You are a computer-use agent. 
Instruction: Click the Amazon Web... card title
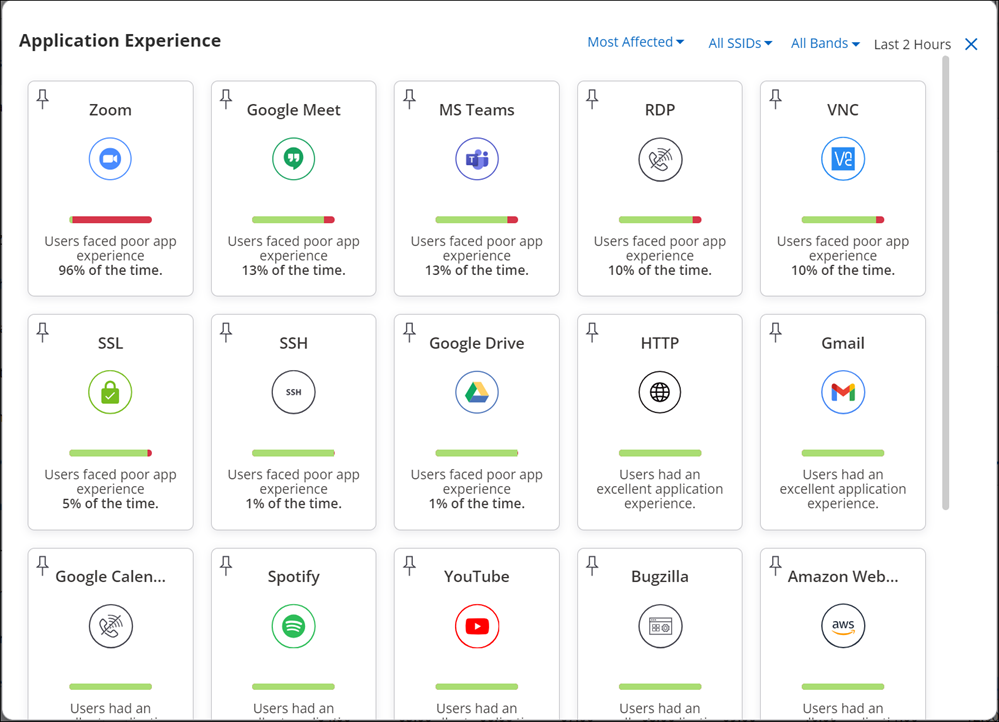843,576
